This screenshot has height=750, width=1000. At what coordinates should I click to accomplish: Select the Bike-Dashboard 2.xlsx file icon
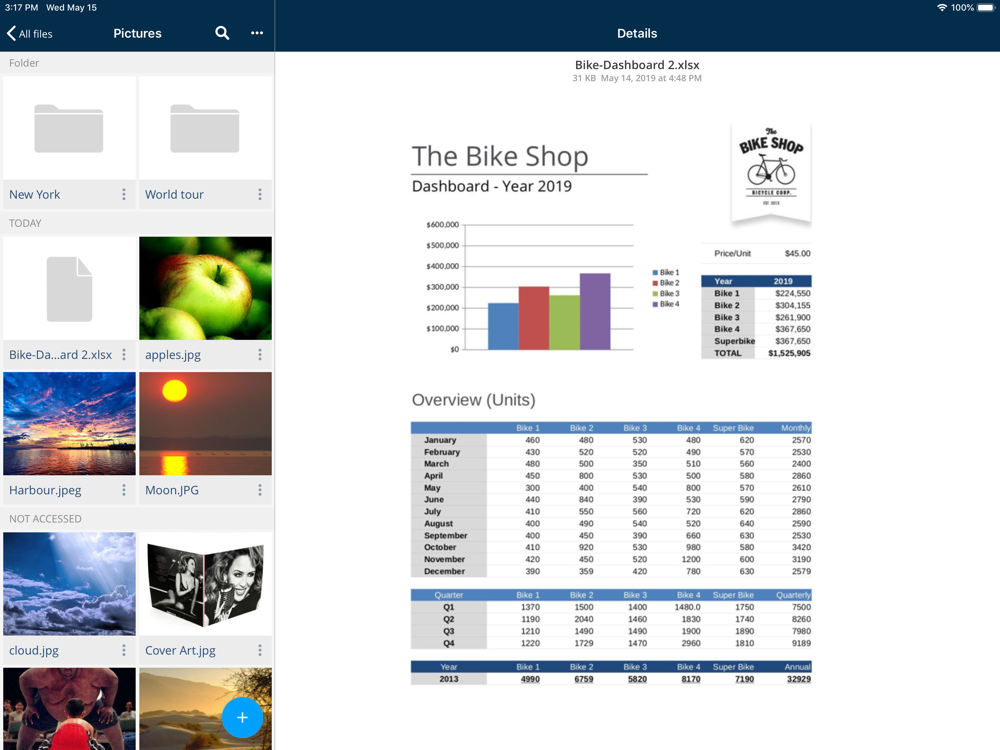pos(69,288)
